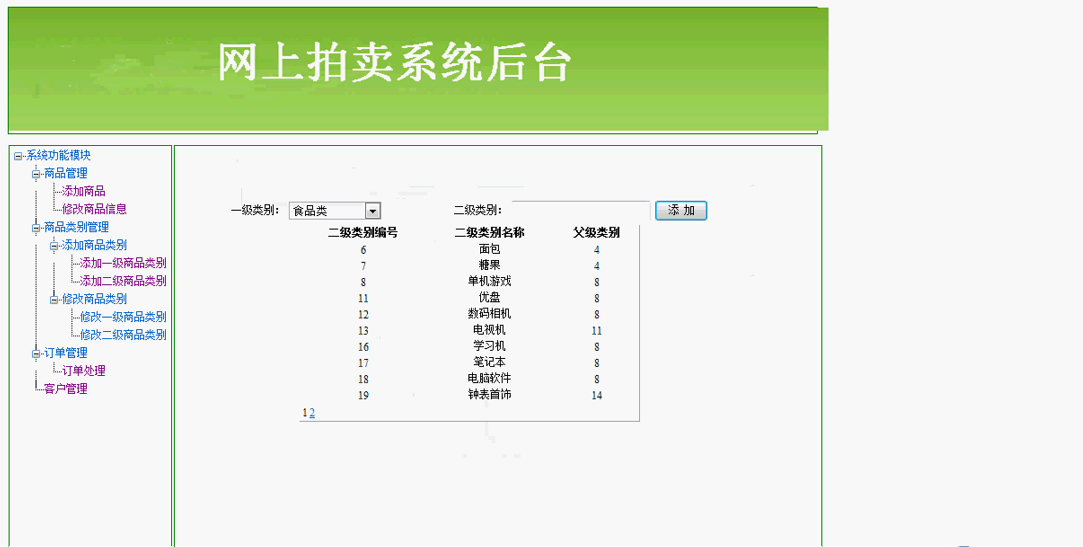Go to 添加商品 page
Viewport: 1083px width, 547px height.
[84, 191]
